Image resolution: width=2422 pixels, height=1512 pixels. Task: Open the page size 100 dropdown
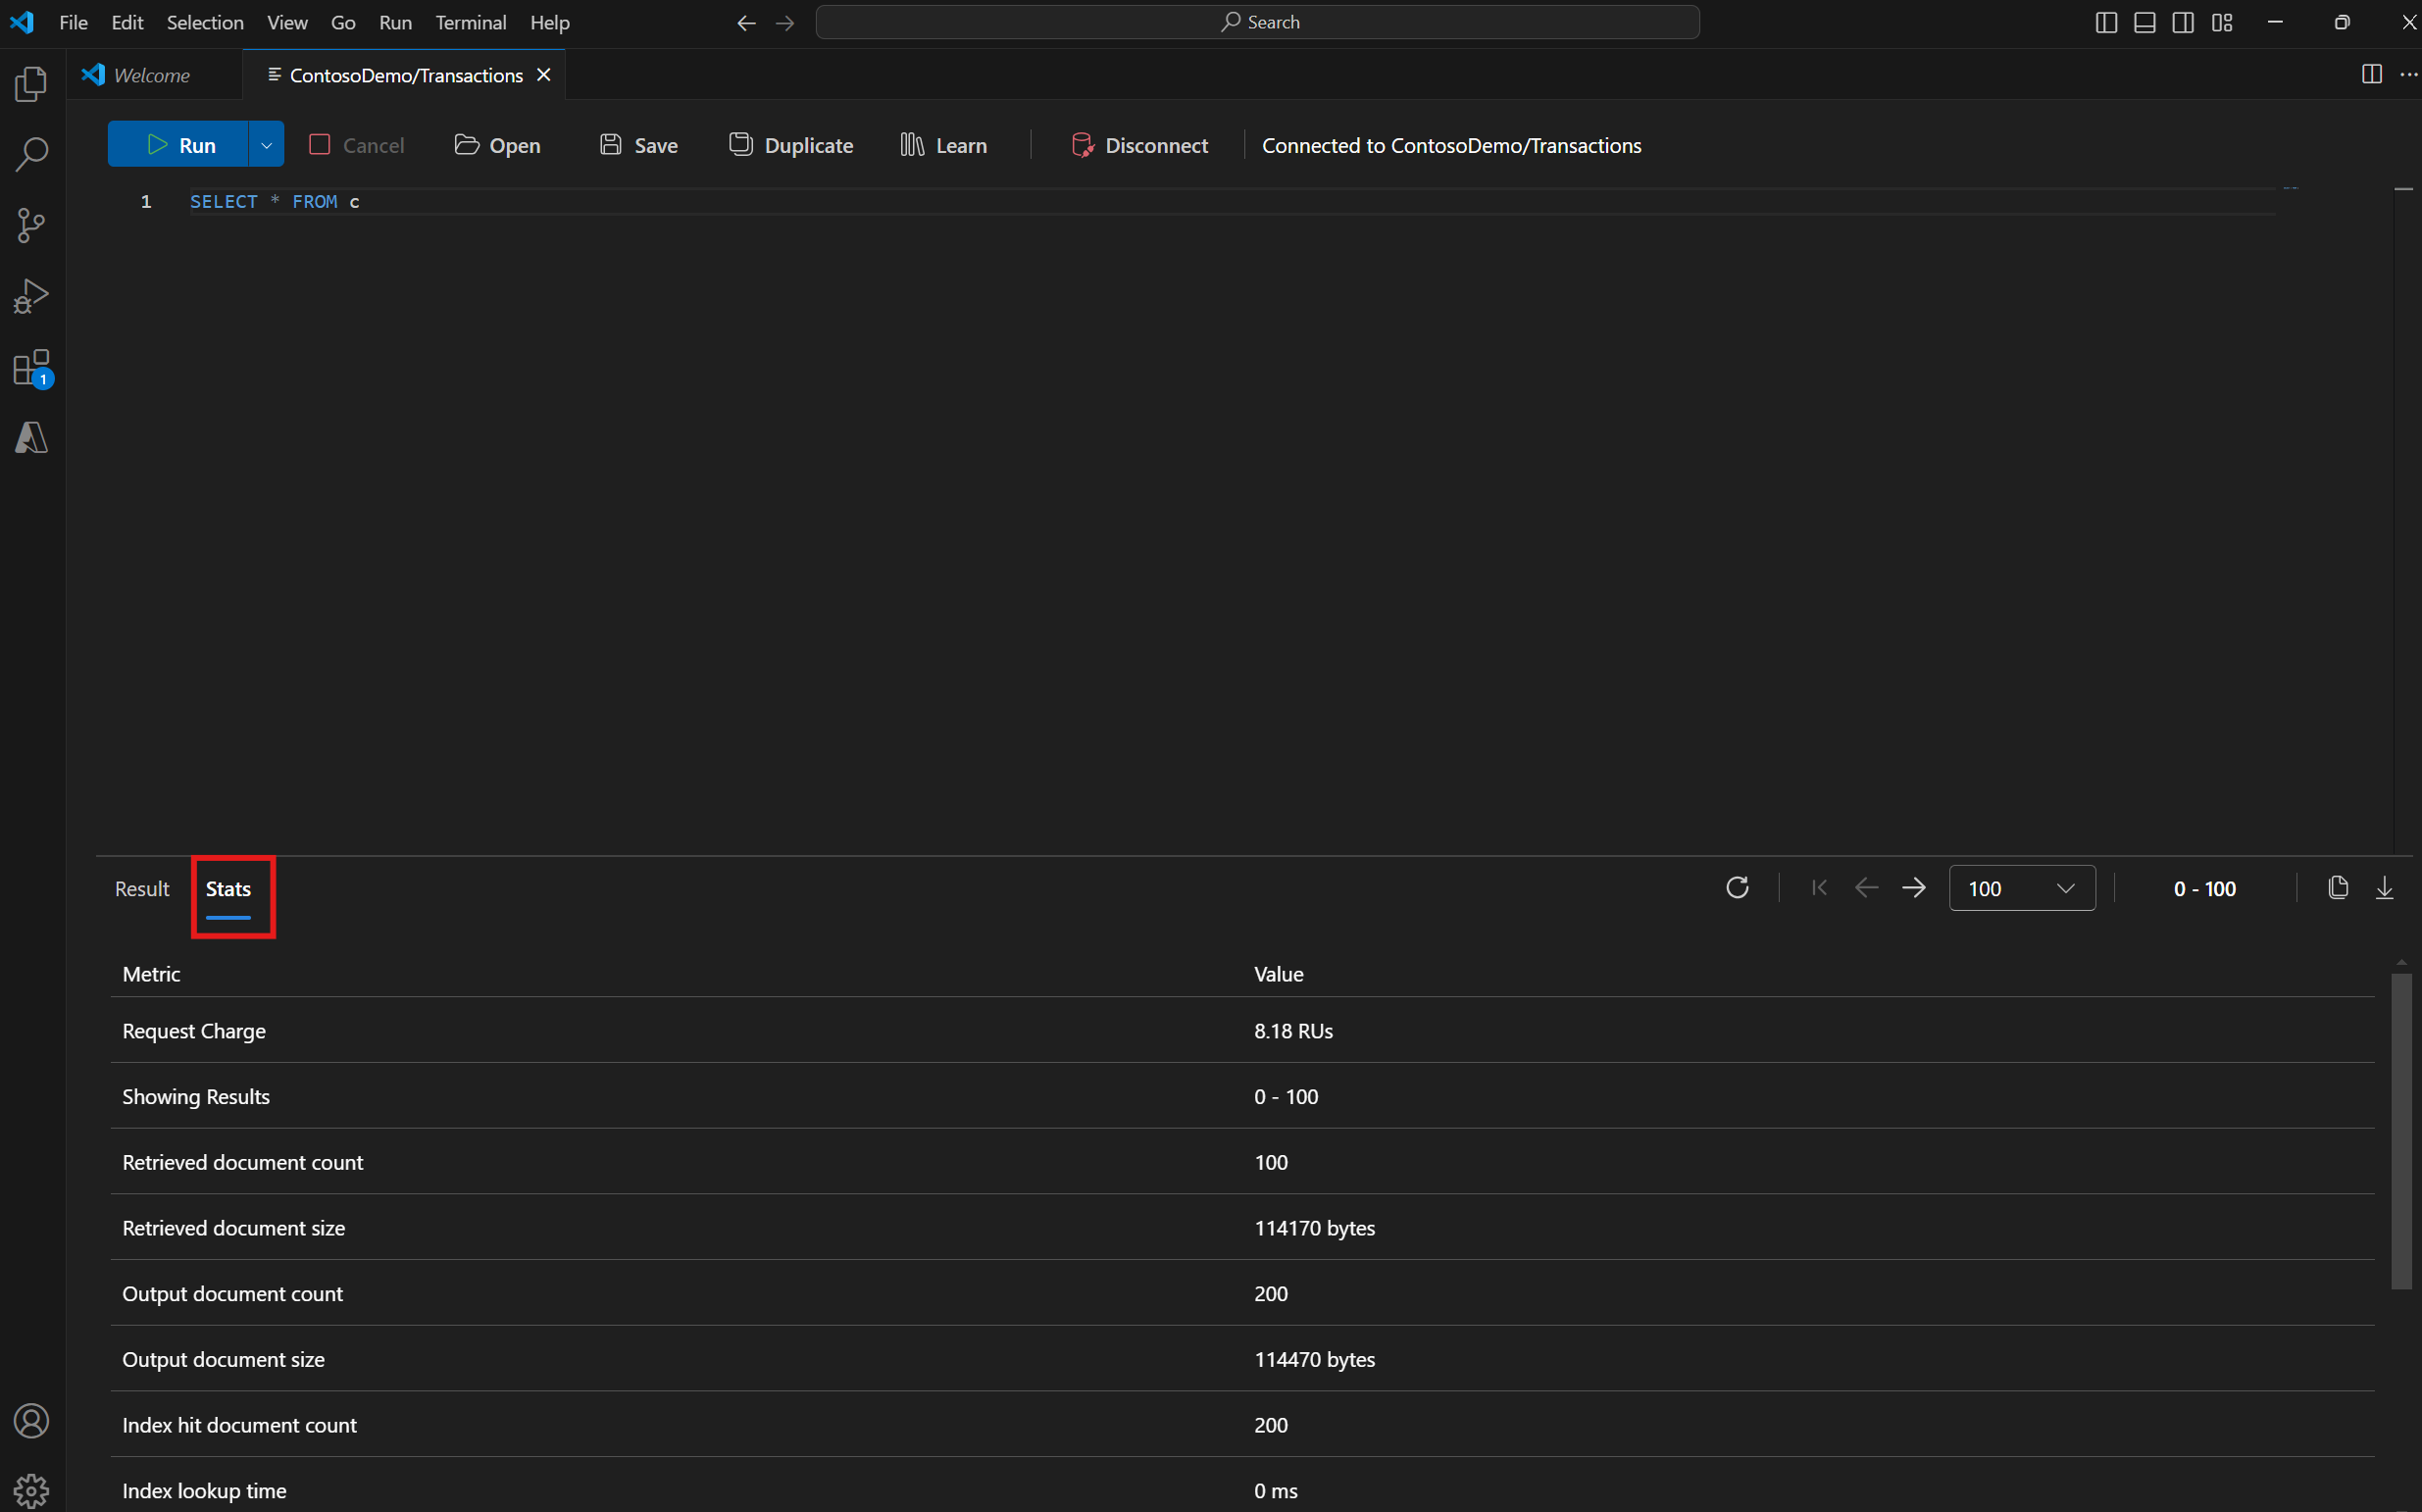pyautogui.click(x=2021, y=888)
